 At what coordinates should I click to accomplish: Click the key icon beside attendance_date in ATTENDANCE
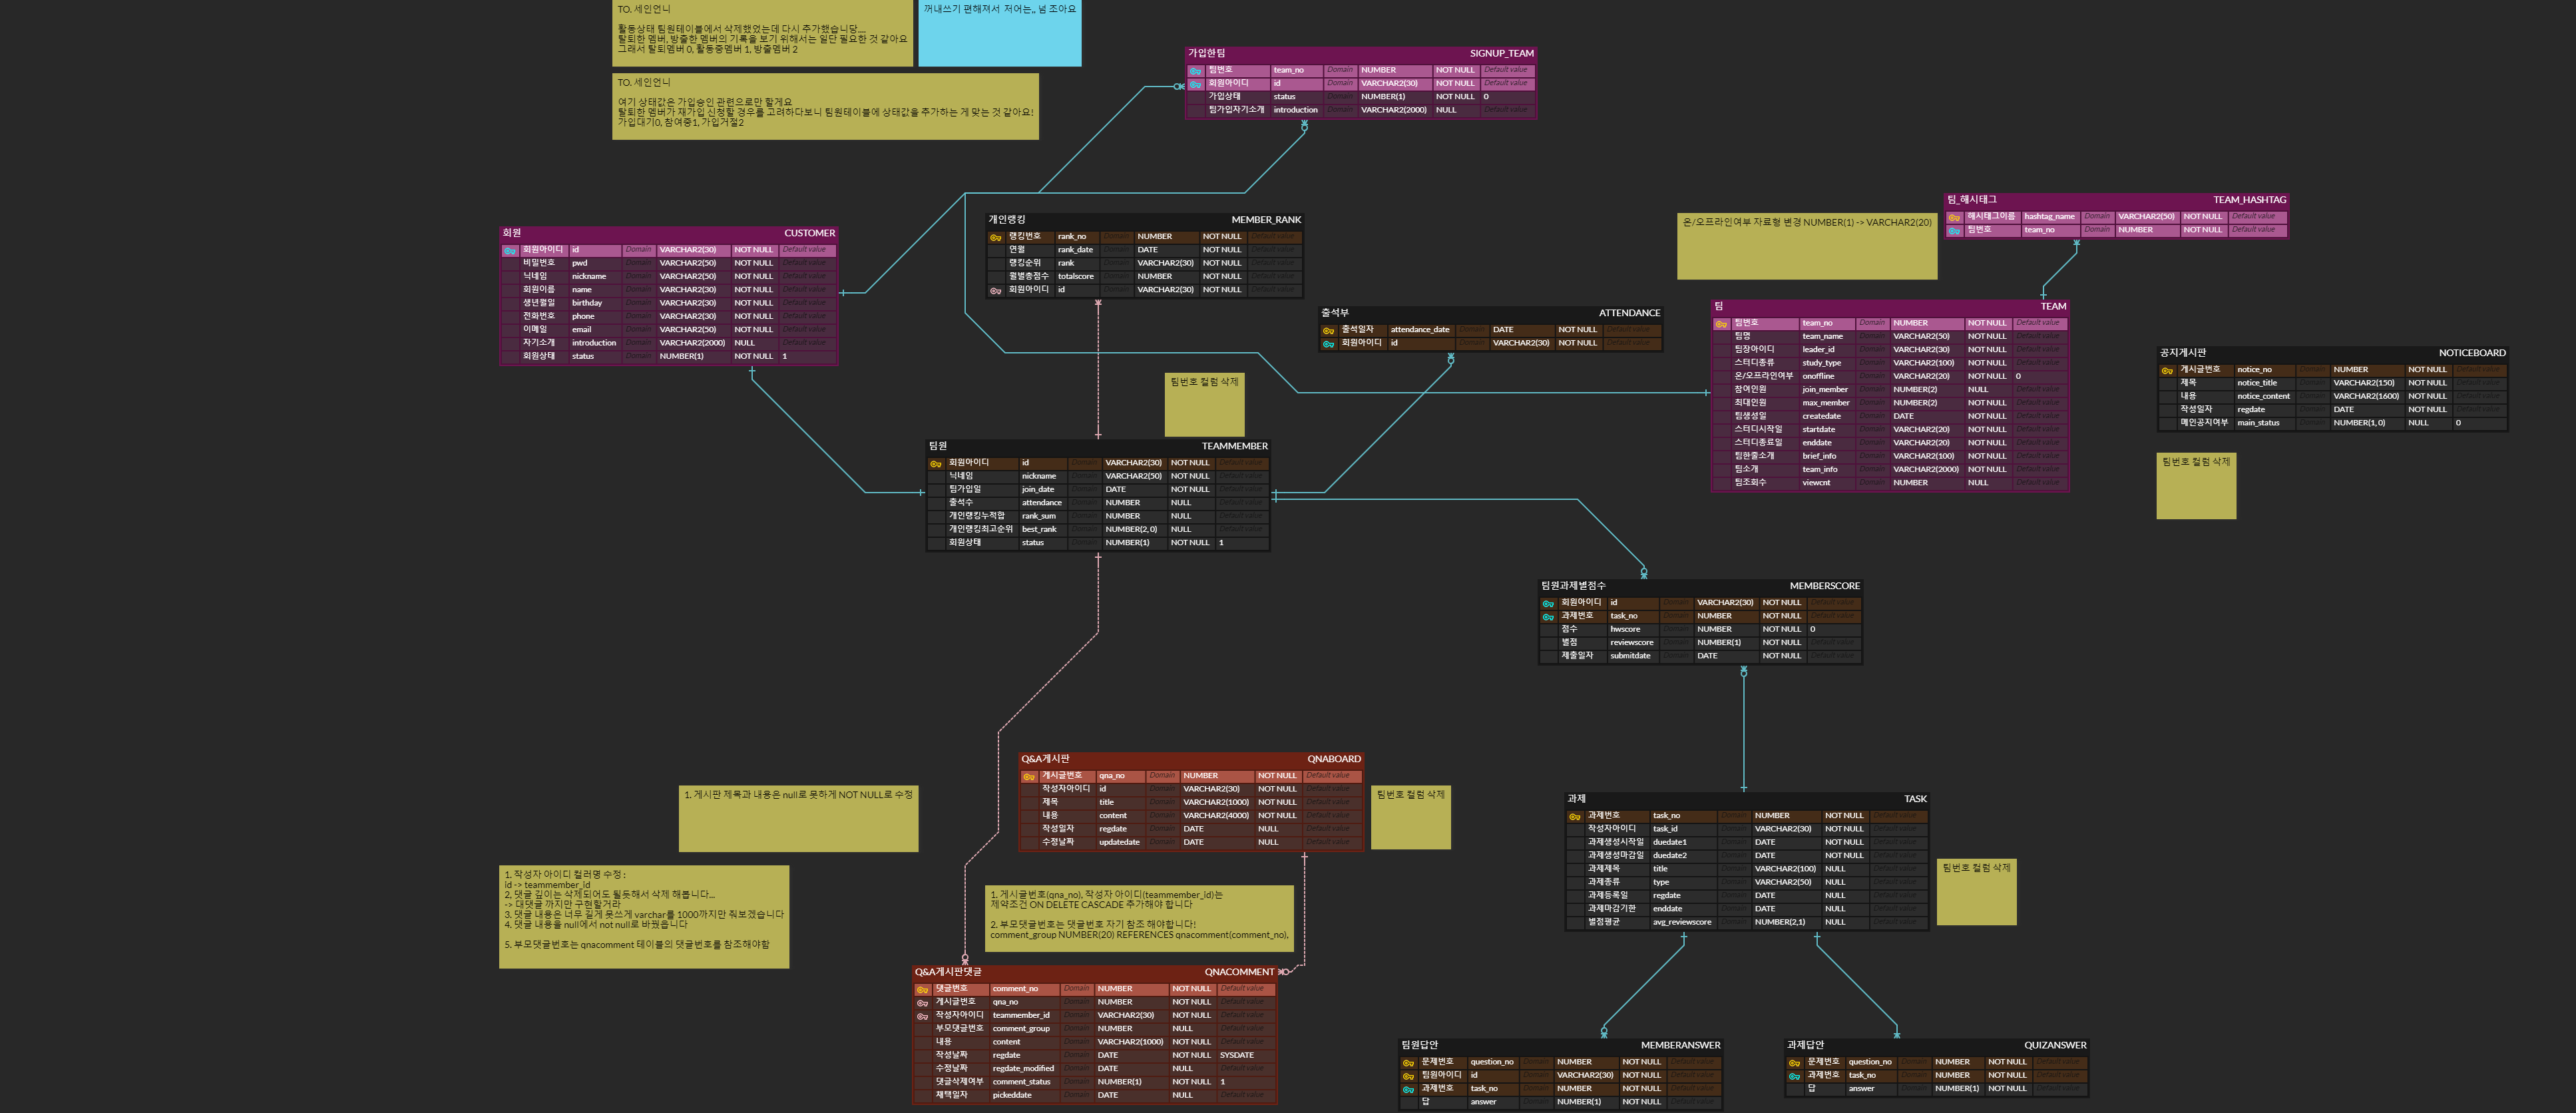pos(1329,329)
